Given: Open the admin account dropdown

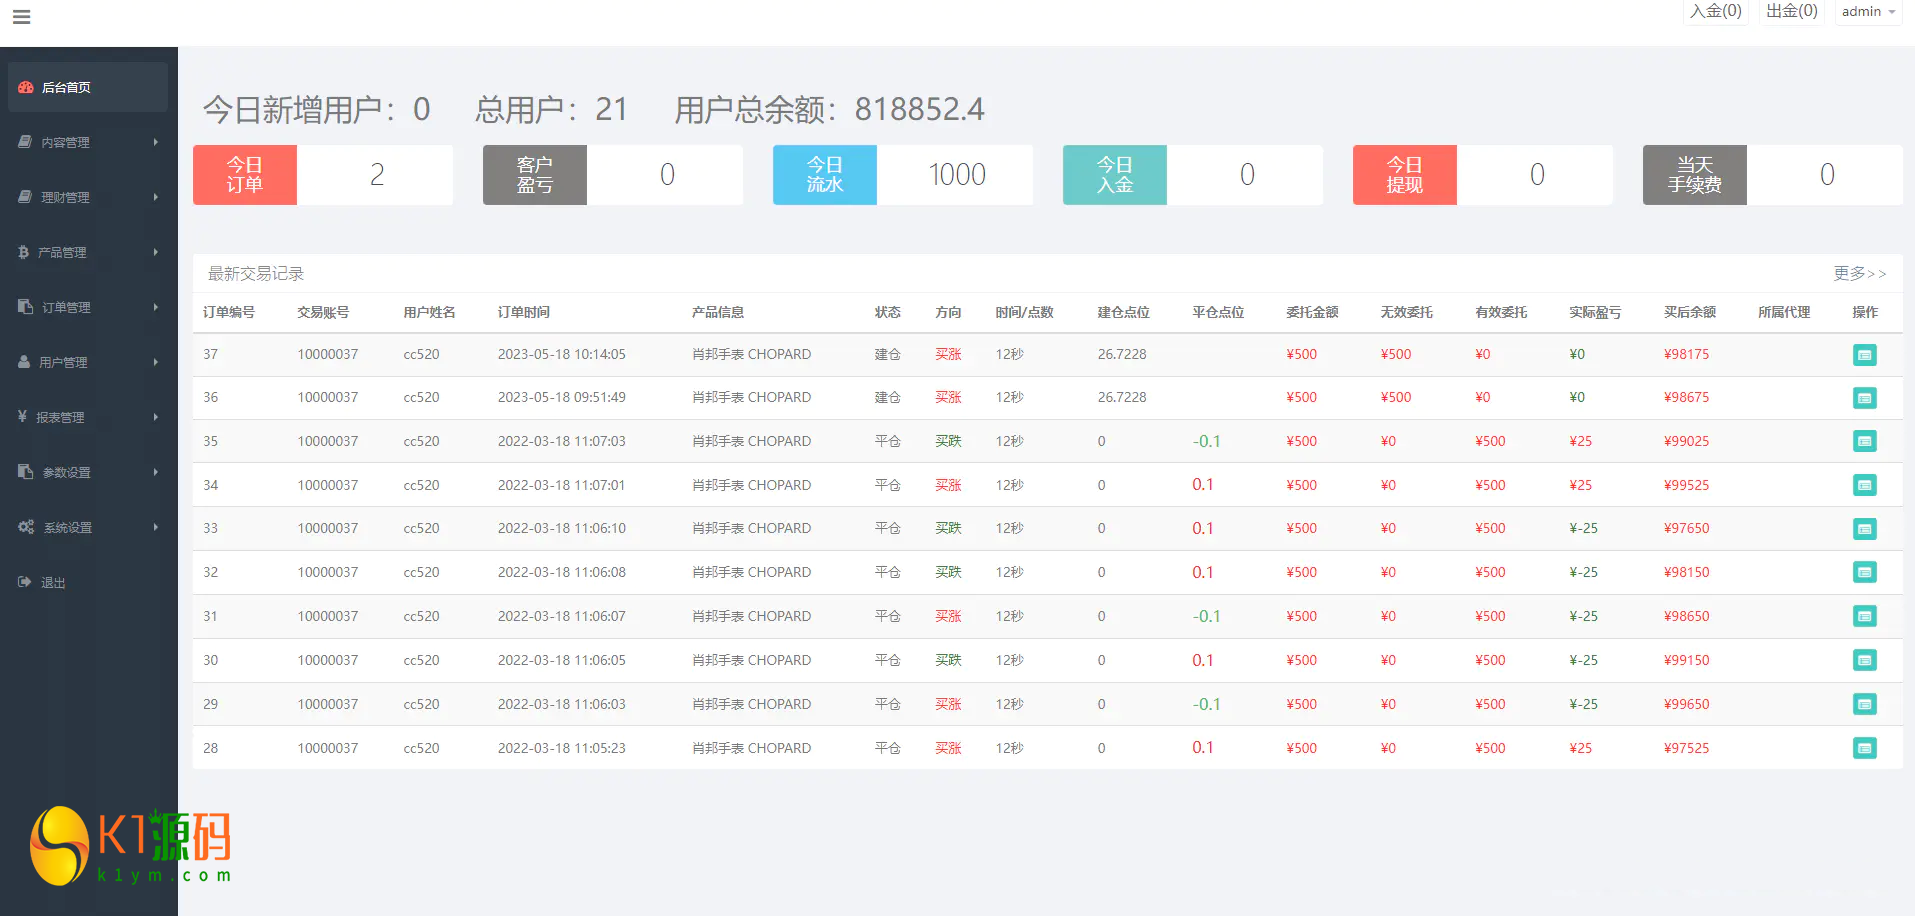Looking at the screenshot, I should tap(1867, 12).
